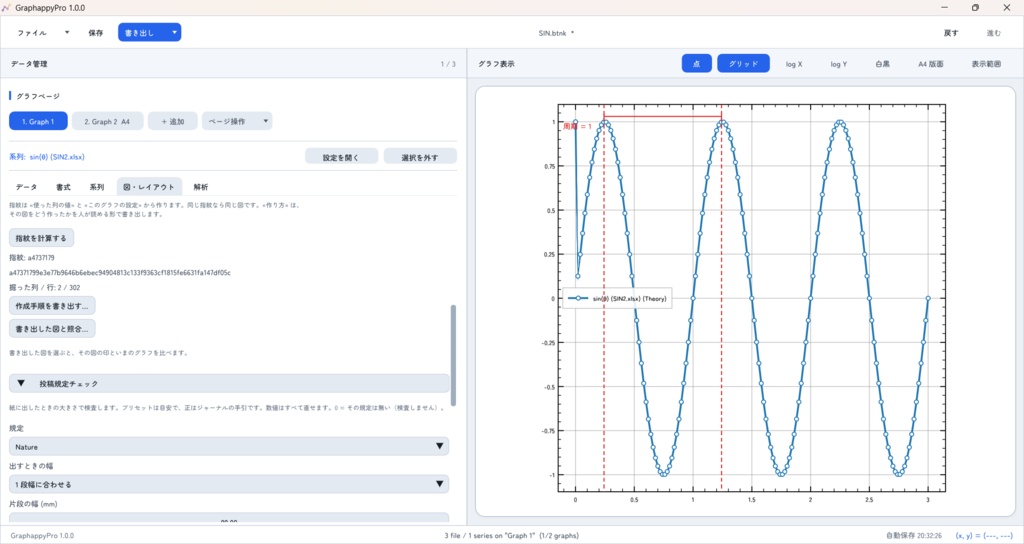Click the 1 / 3 counter in データ管理
Image resolution: width=1024 pixels, height=544 pixels.
click(448, 64)
